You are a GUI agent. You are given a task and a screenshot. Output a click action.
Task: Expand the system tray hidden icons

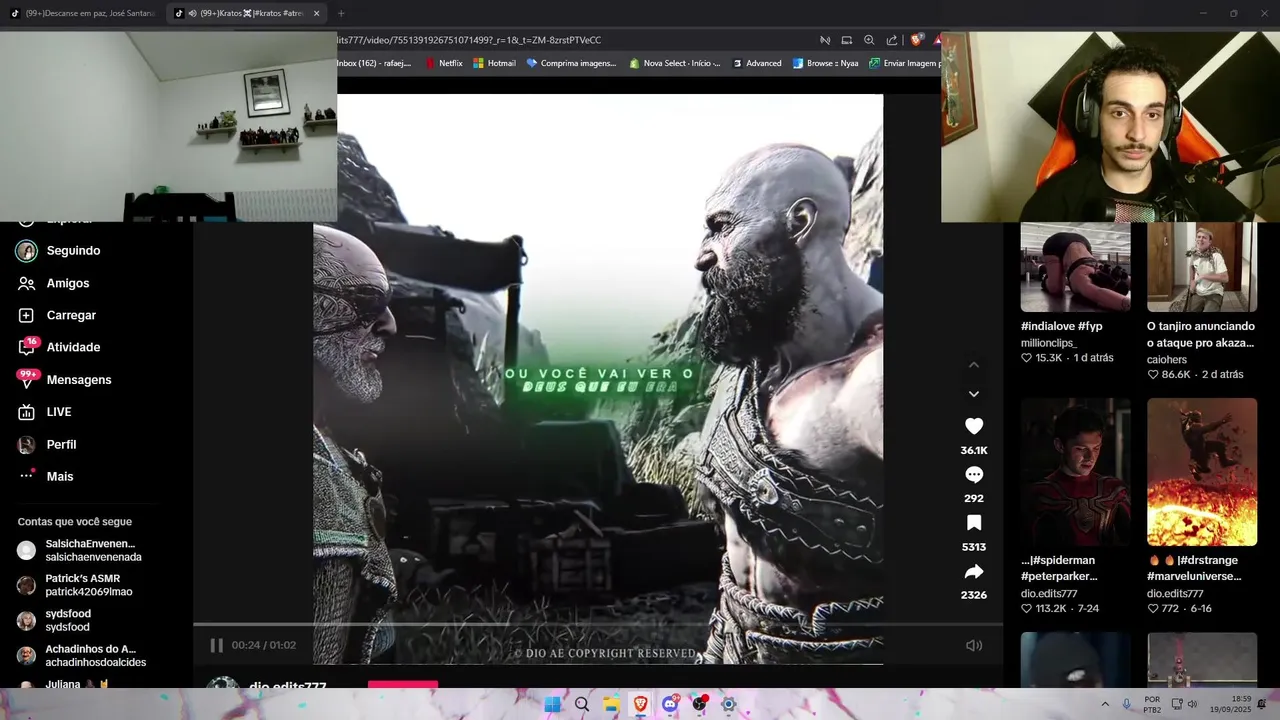(1105, 704)
